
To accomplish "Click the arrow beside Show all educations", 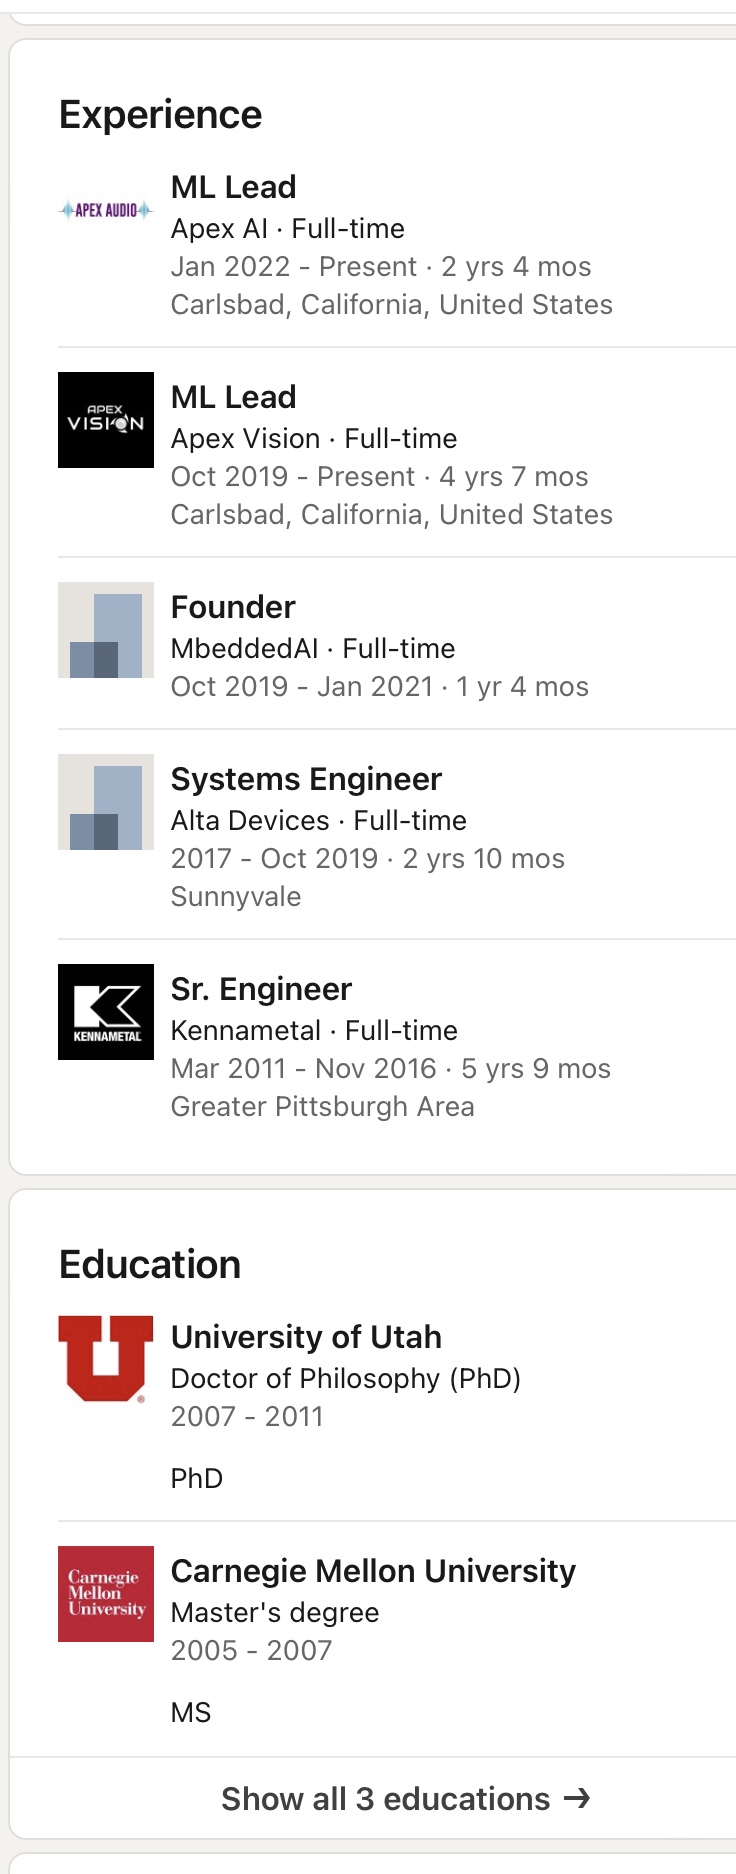I will pos(577,1799).
